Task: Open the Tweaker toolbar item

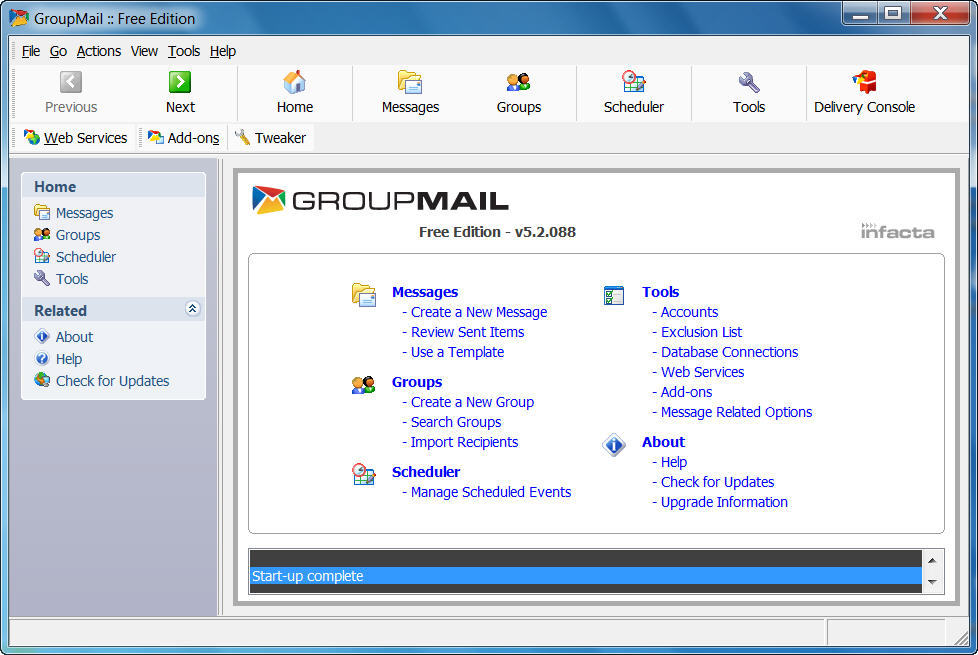Action: (270, 138)
